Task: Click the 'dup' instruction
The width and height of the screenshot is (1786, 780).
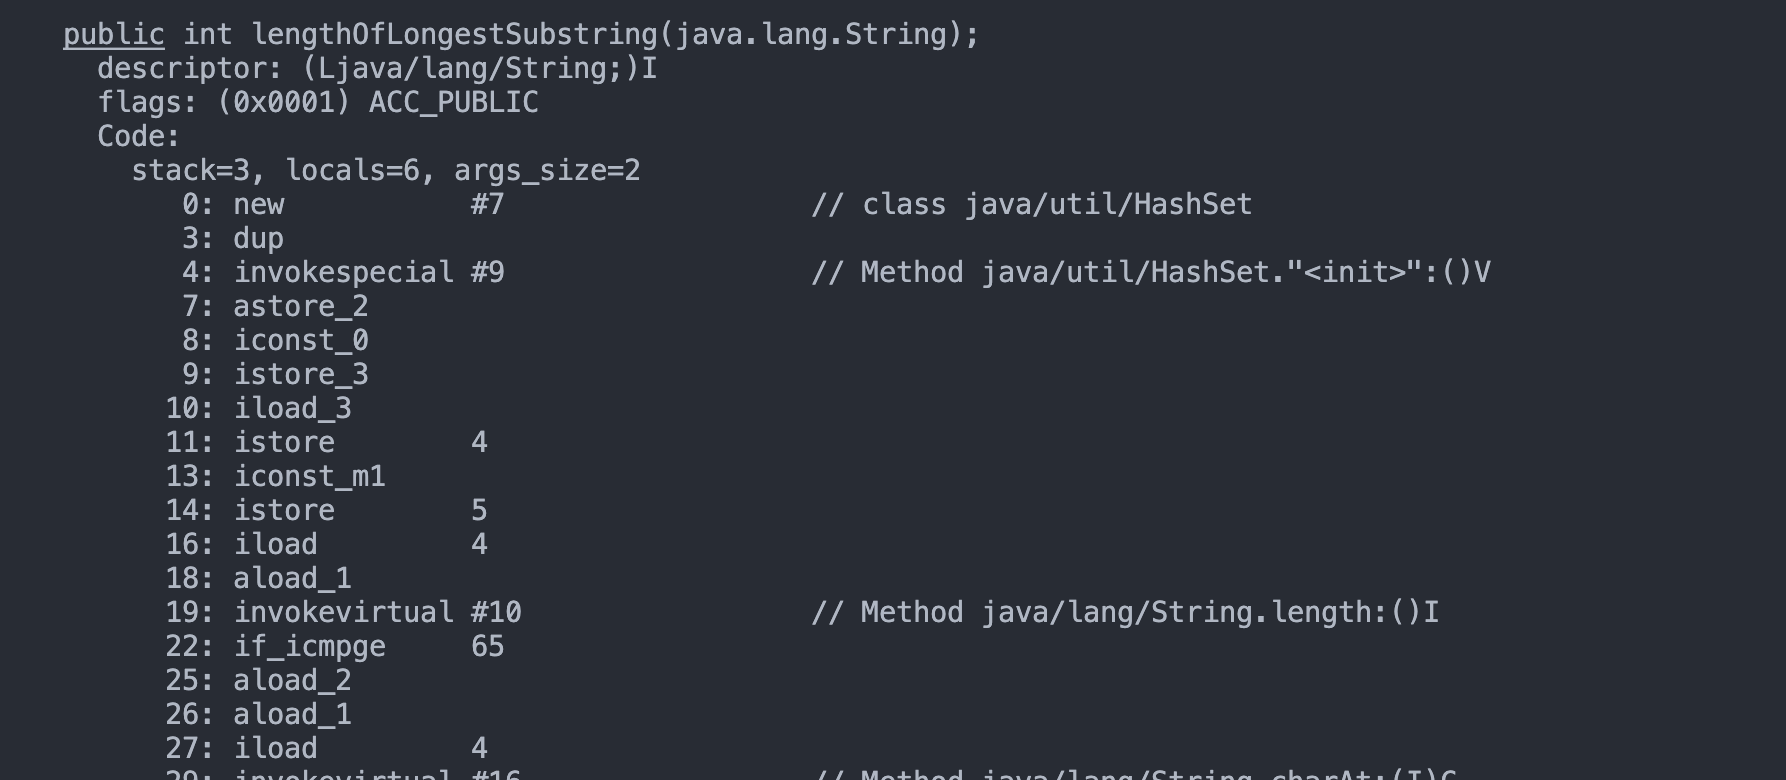Action: click(258, 239)
